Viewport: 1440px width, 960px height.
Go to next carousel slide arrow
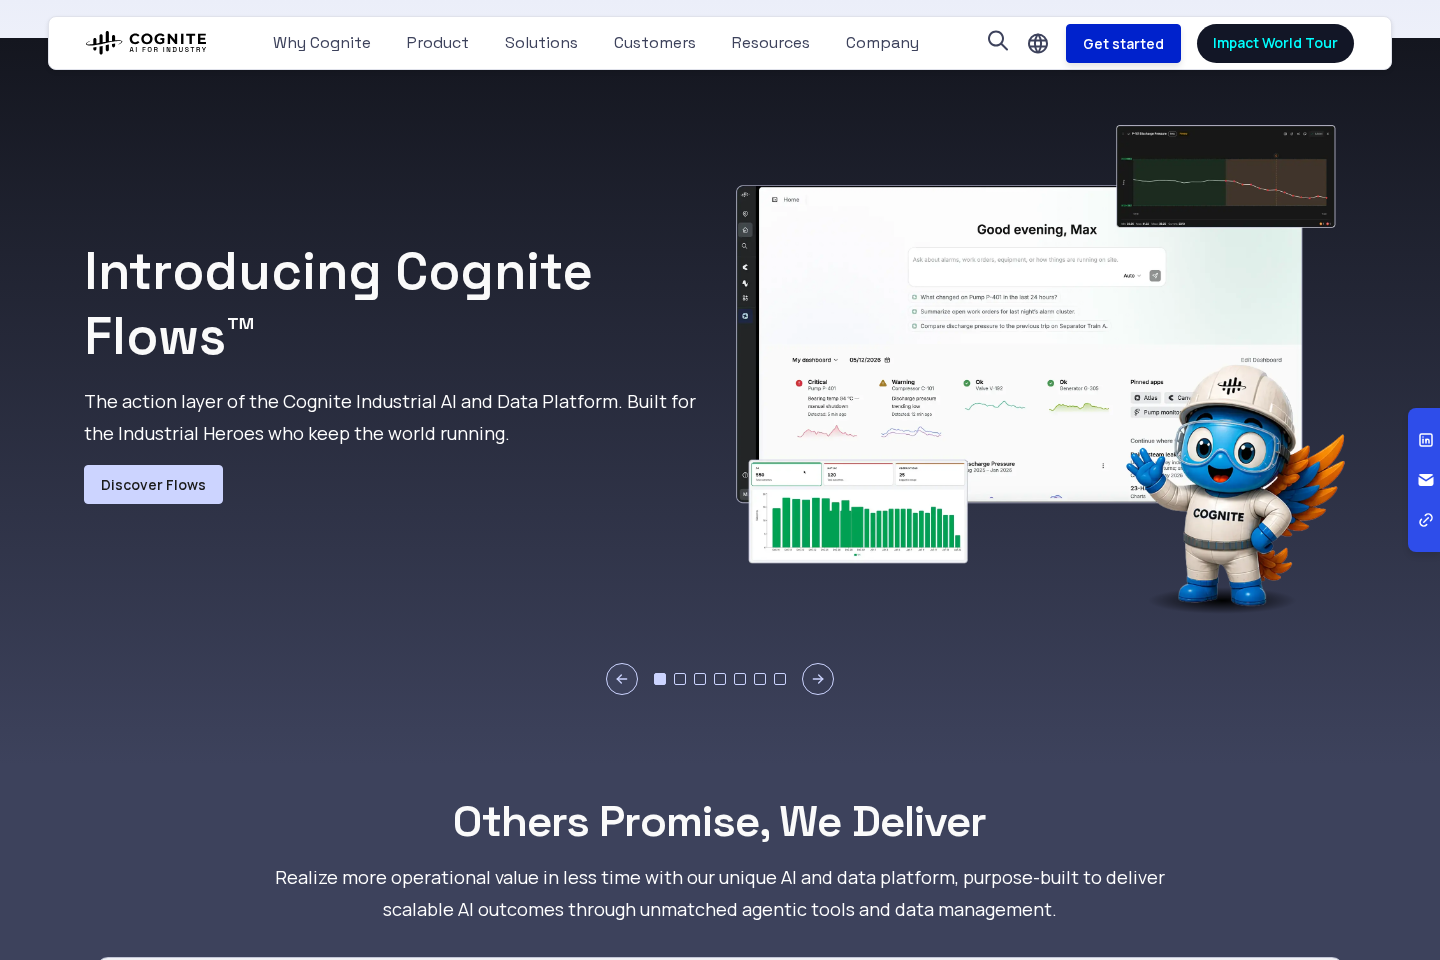pyautogui.click(x=818, y=679)
